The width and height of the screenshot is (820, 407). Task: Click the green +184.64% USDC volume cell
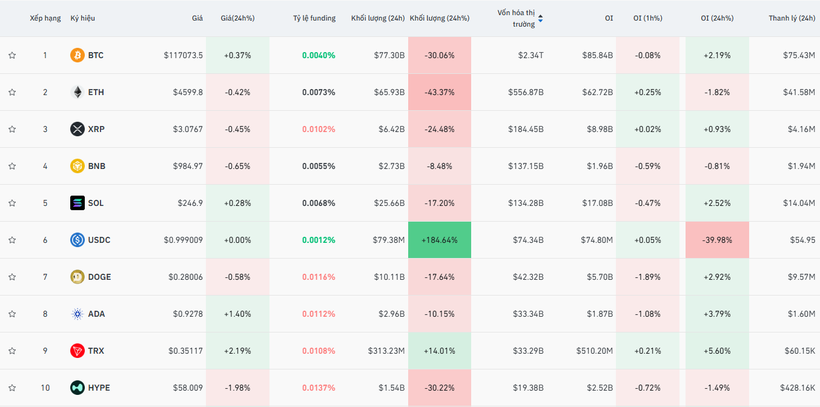(439, 240)
